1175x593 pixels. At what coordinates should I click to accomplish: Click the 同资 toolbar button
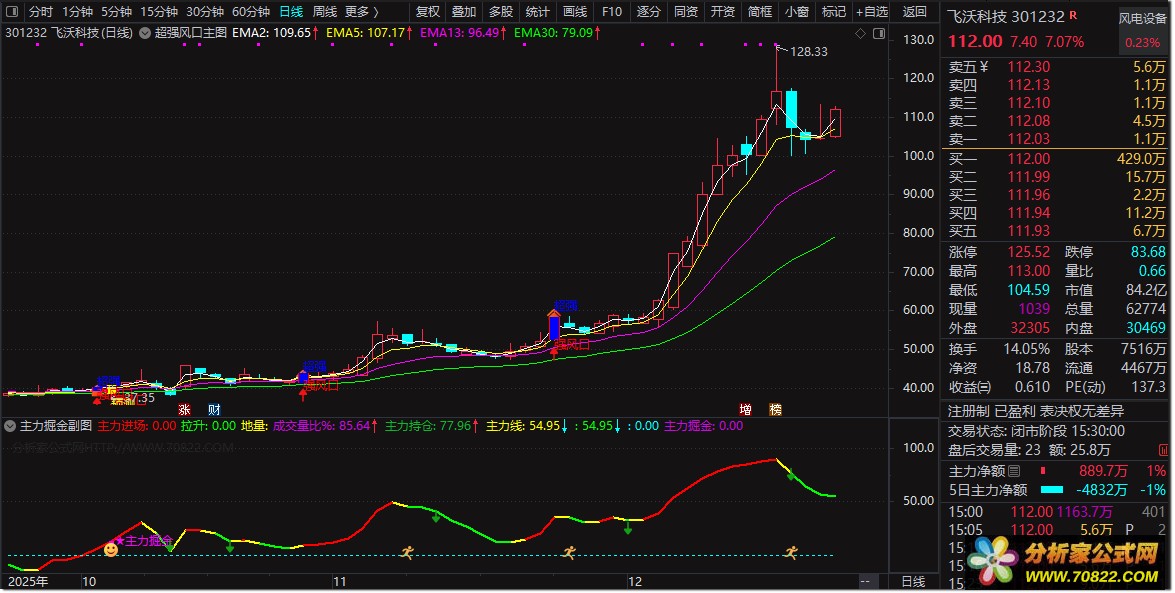686,11
